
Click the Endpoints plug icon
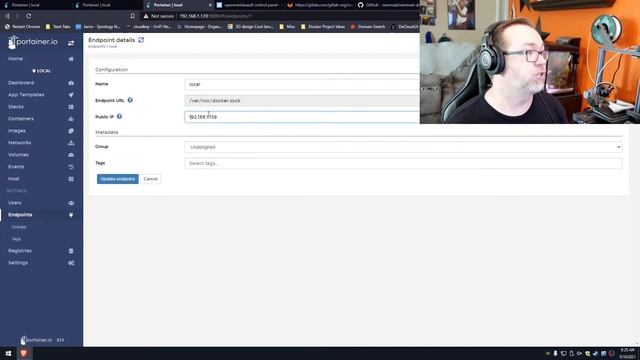pos(71,215)
